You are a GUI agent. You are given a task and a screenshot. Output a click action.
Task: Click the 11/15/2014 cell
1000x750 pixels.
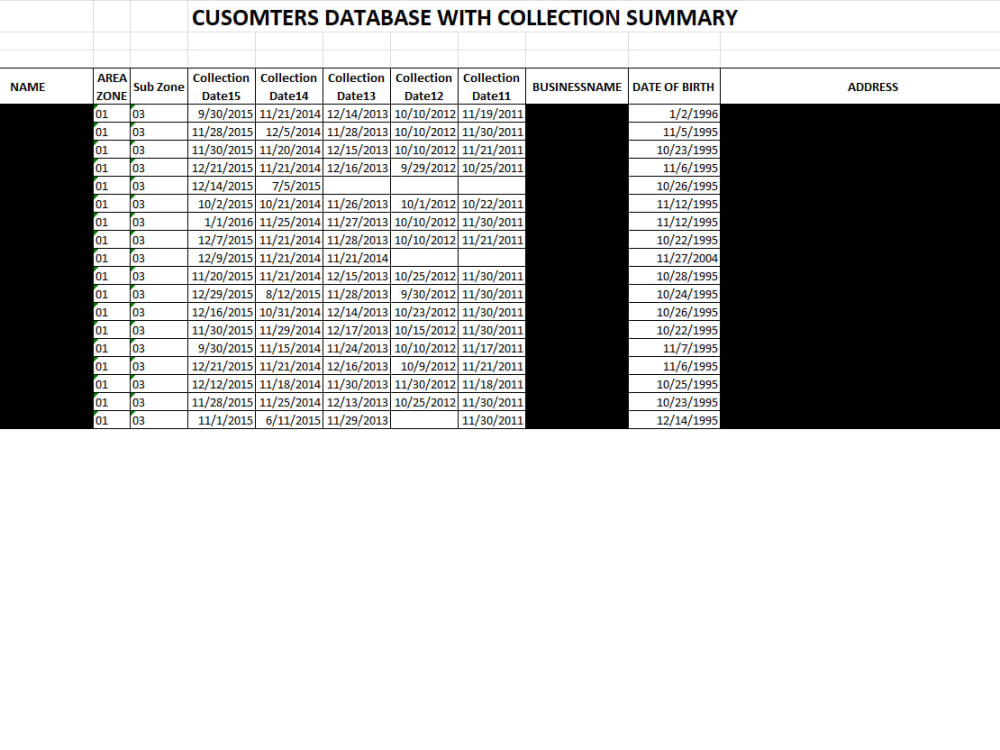tap(289, 348)
